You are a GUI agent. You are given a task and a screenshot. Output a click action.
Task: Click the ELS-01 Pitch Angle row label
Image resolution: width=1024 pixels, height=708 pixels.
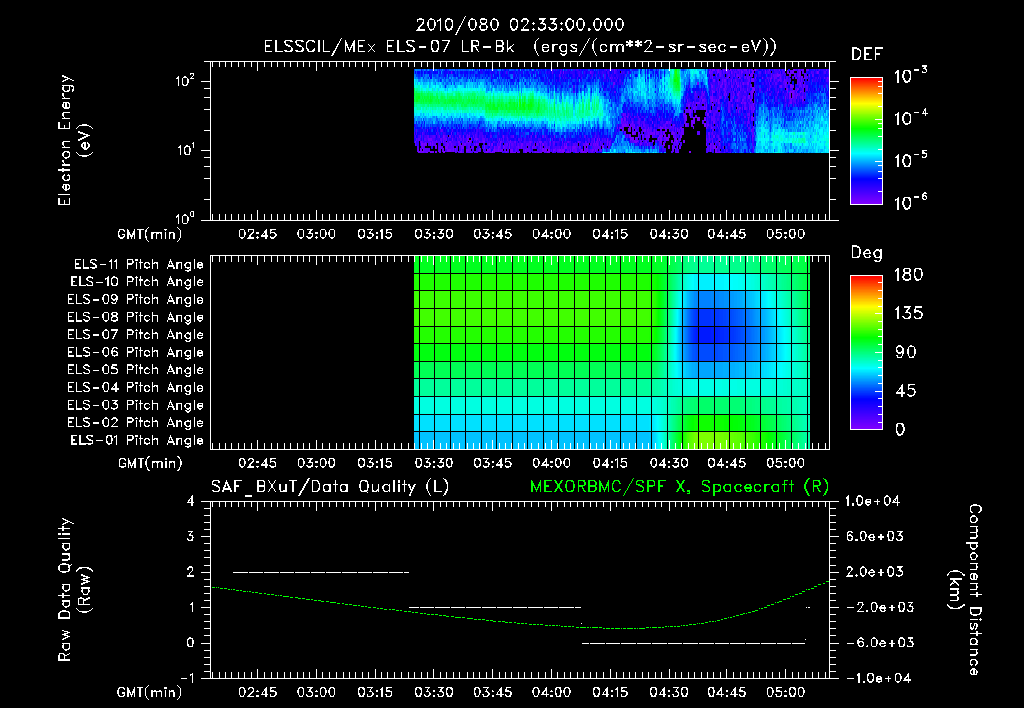(x=137, y=440)
